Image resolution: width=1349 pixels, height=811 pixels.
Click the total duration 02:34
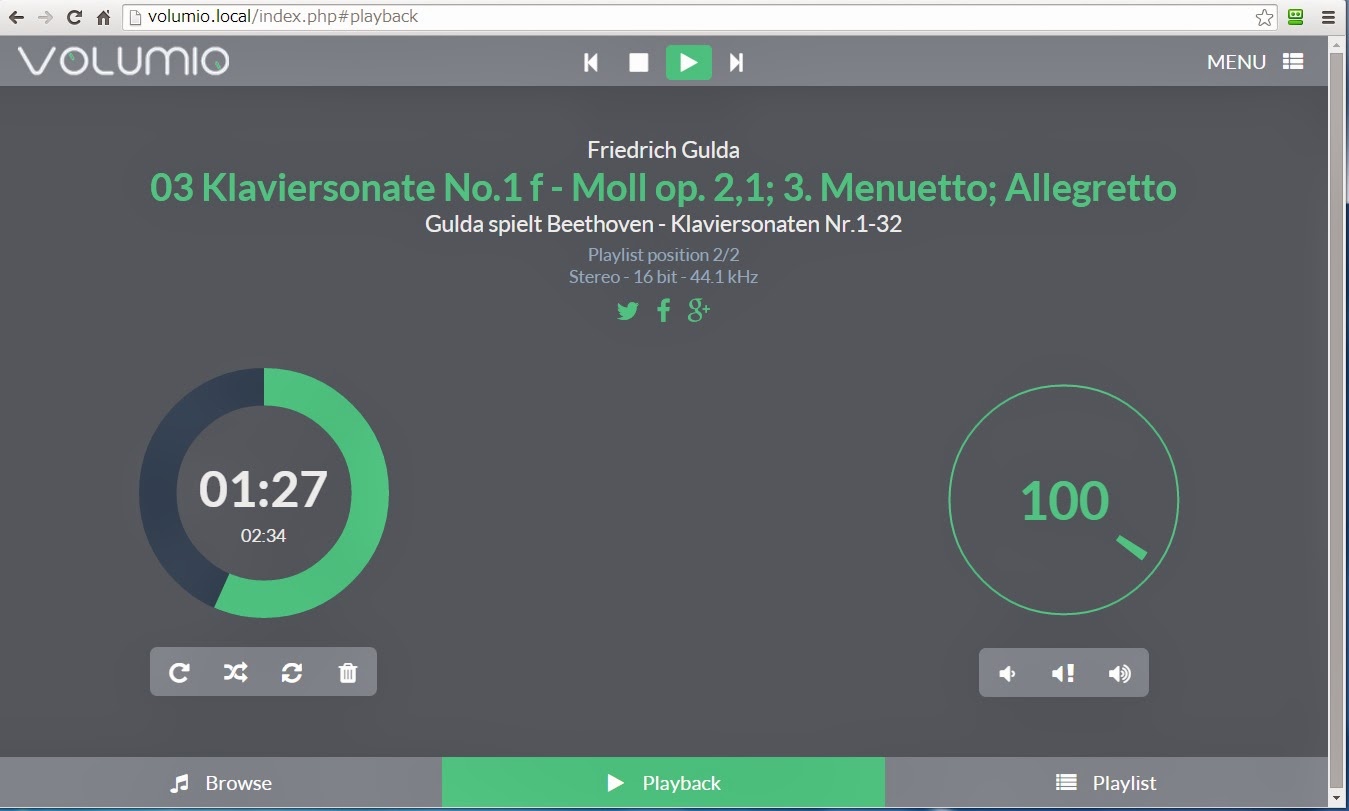click(263, 536)
